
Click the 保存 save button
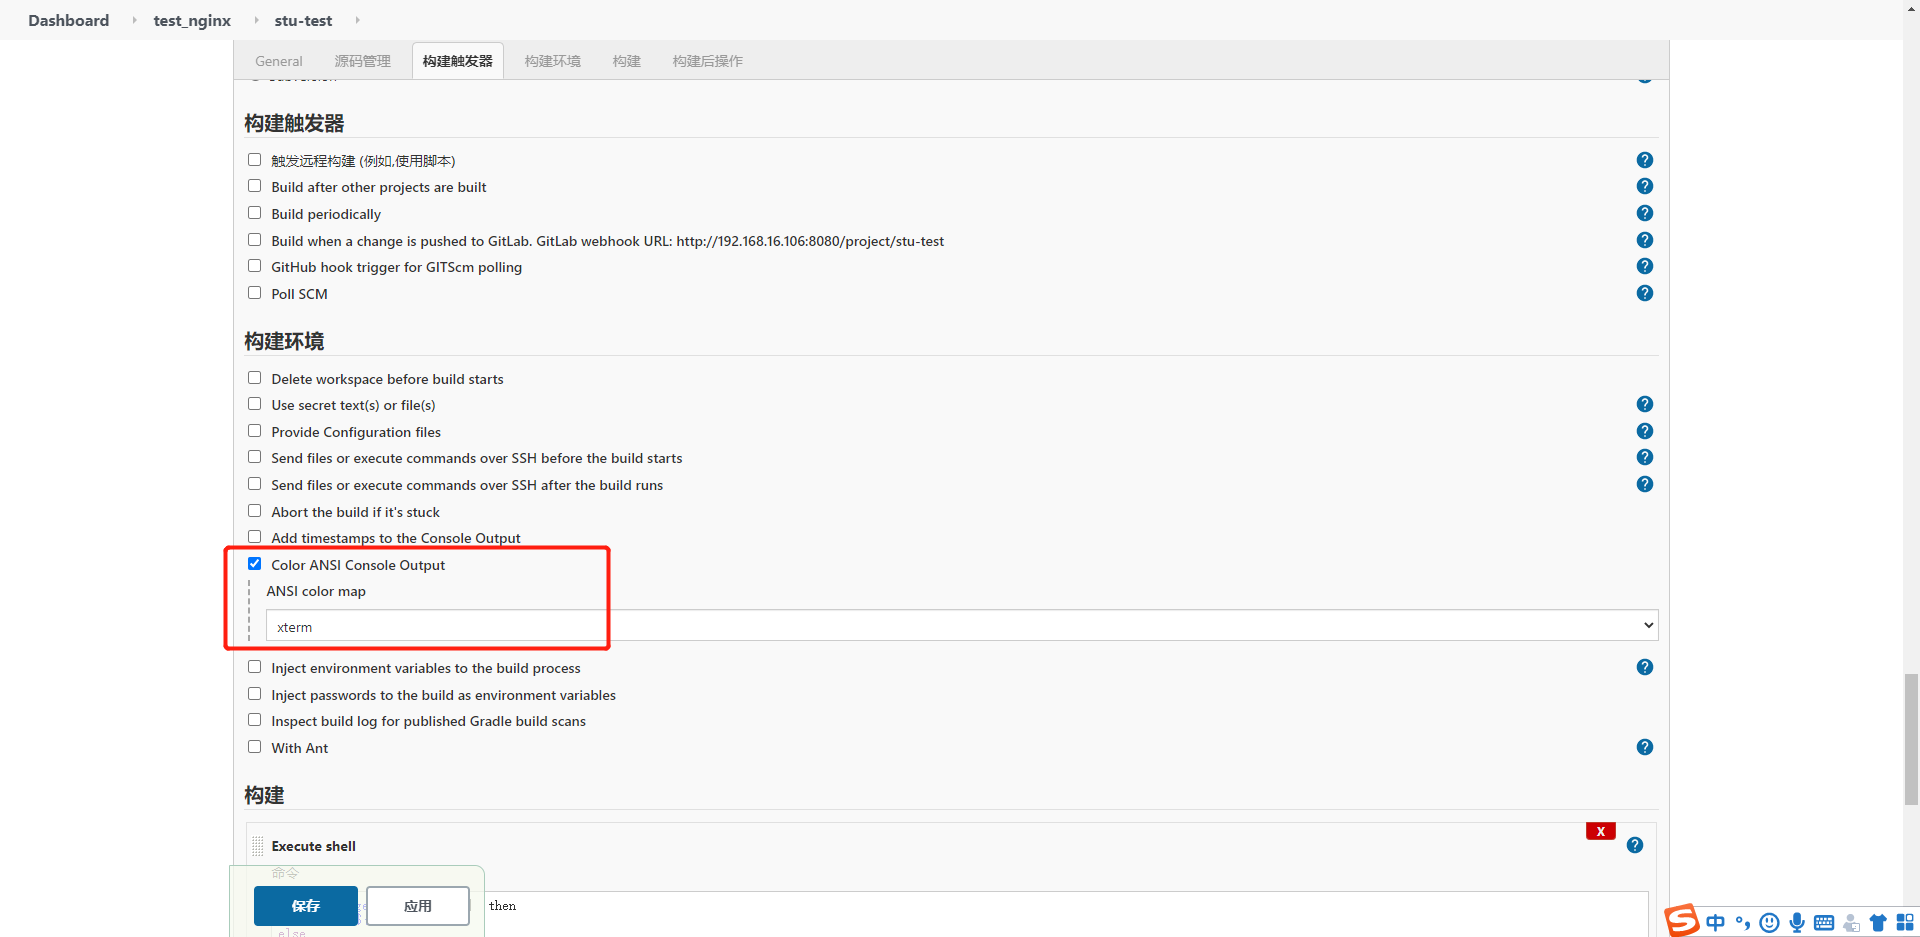305,906
